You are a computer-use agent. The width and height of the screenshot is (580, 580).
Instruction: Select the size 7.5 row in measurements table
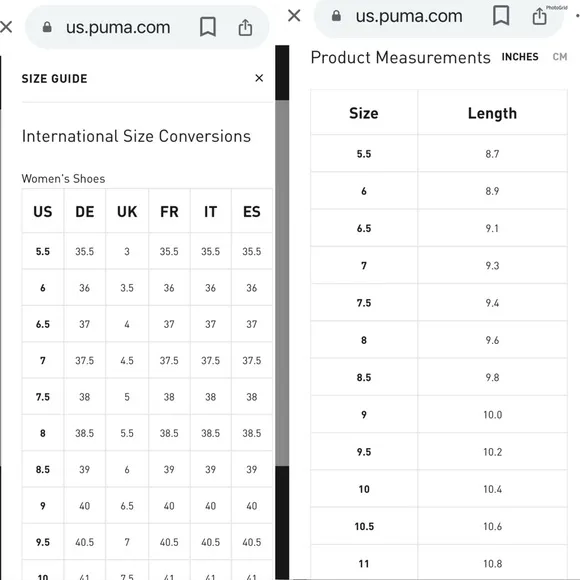tap(439, 303)
